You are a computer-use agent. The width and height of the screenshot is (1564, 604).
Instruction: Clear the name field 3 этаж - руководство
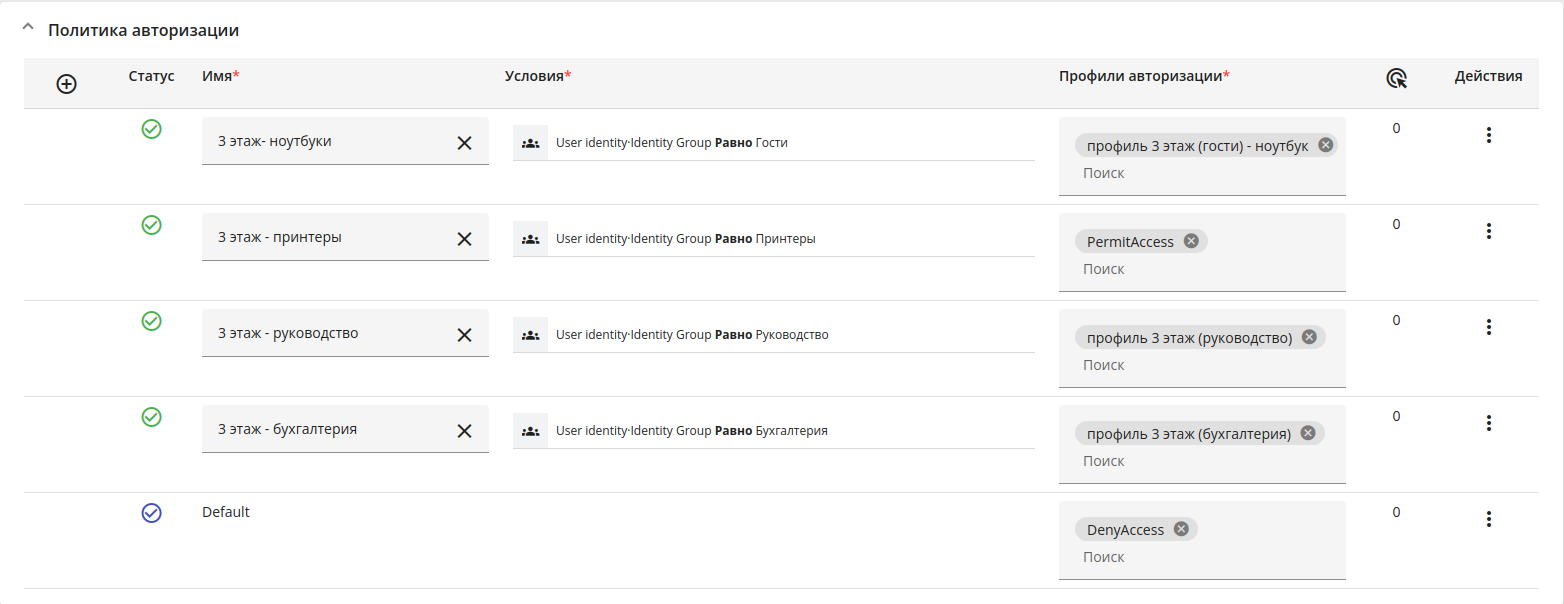(x=464, y=335)
